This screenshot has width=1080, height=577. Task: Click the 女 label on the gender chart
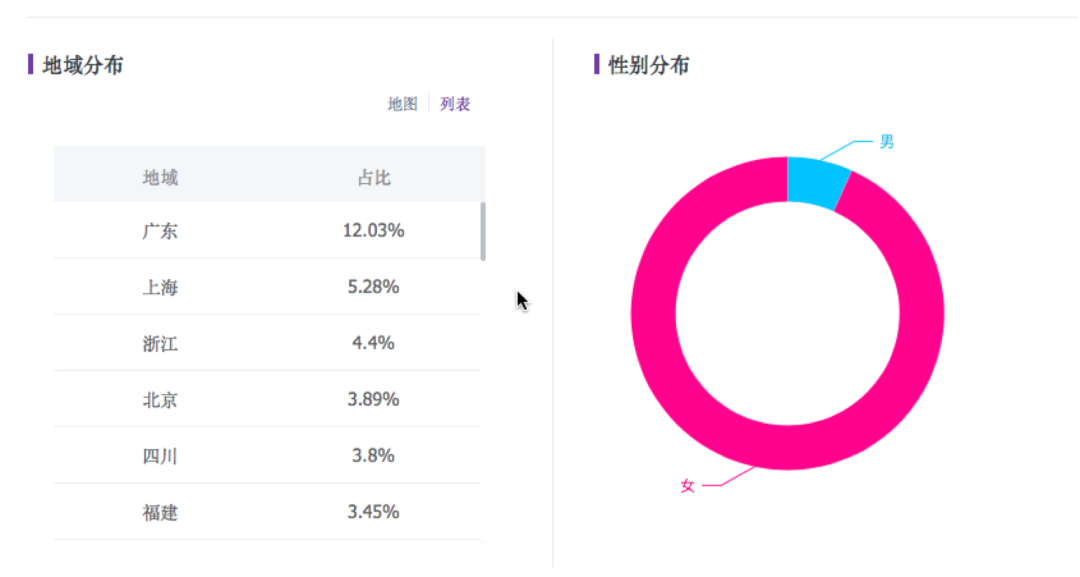click(x=687, y=485)
